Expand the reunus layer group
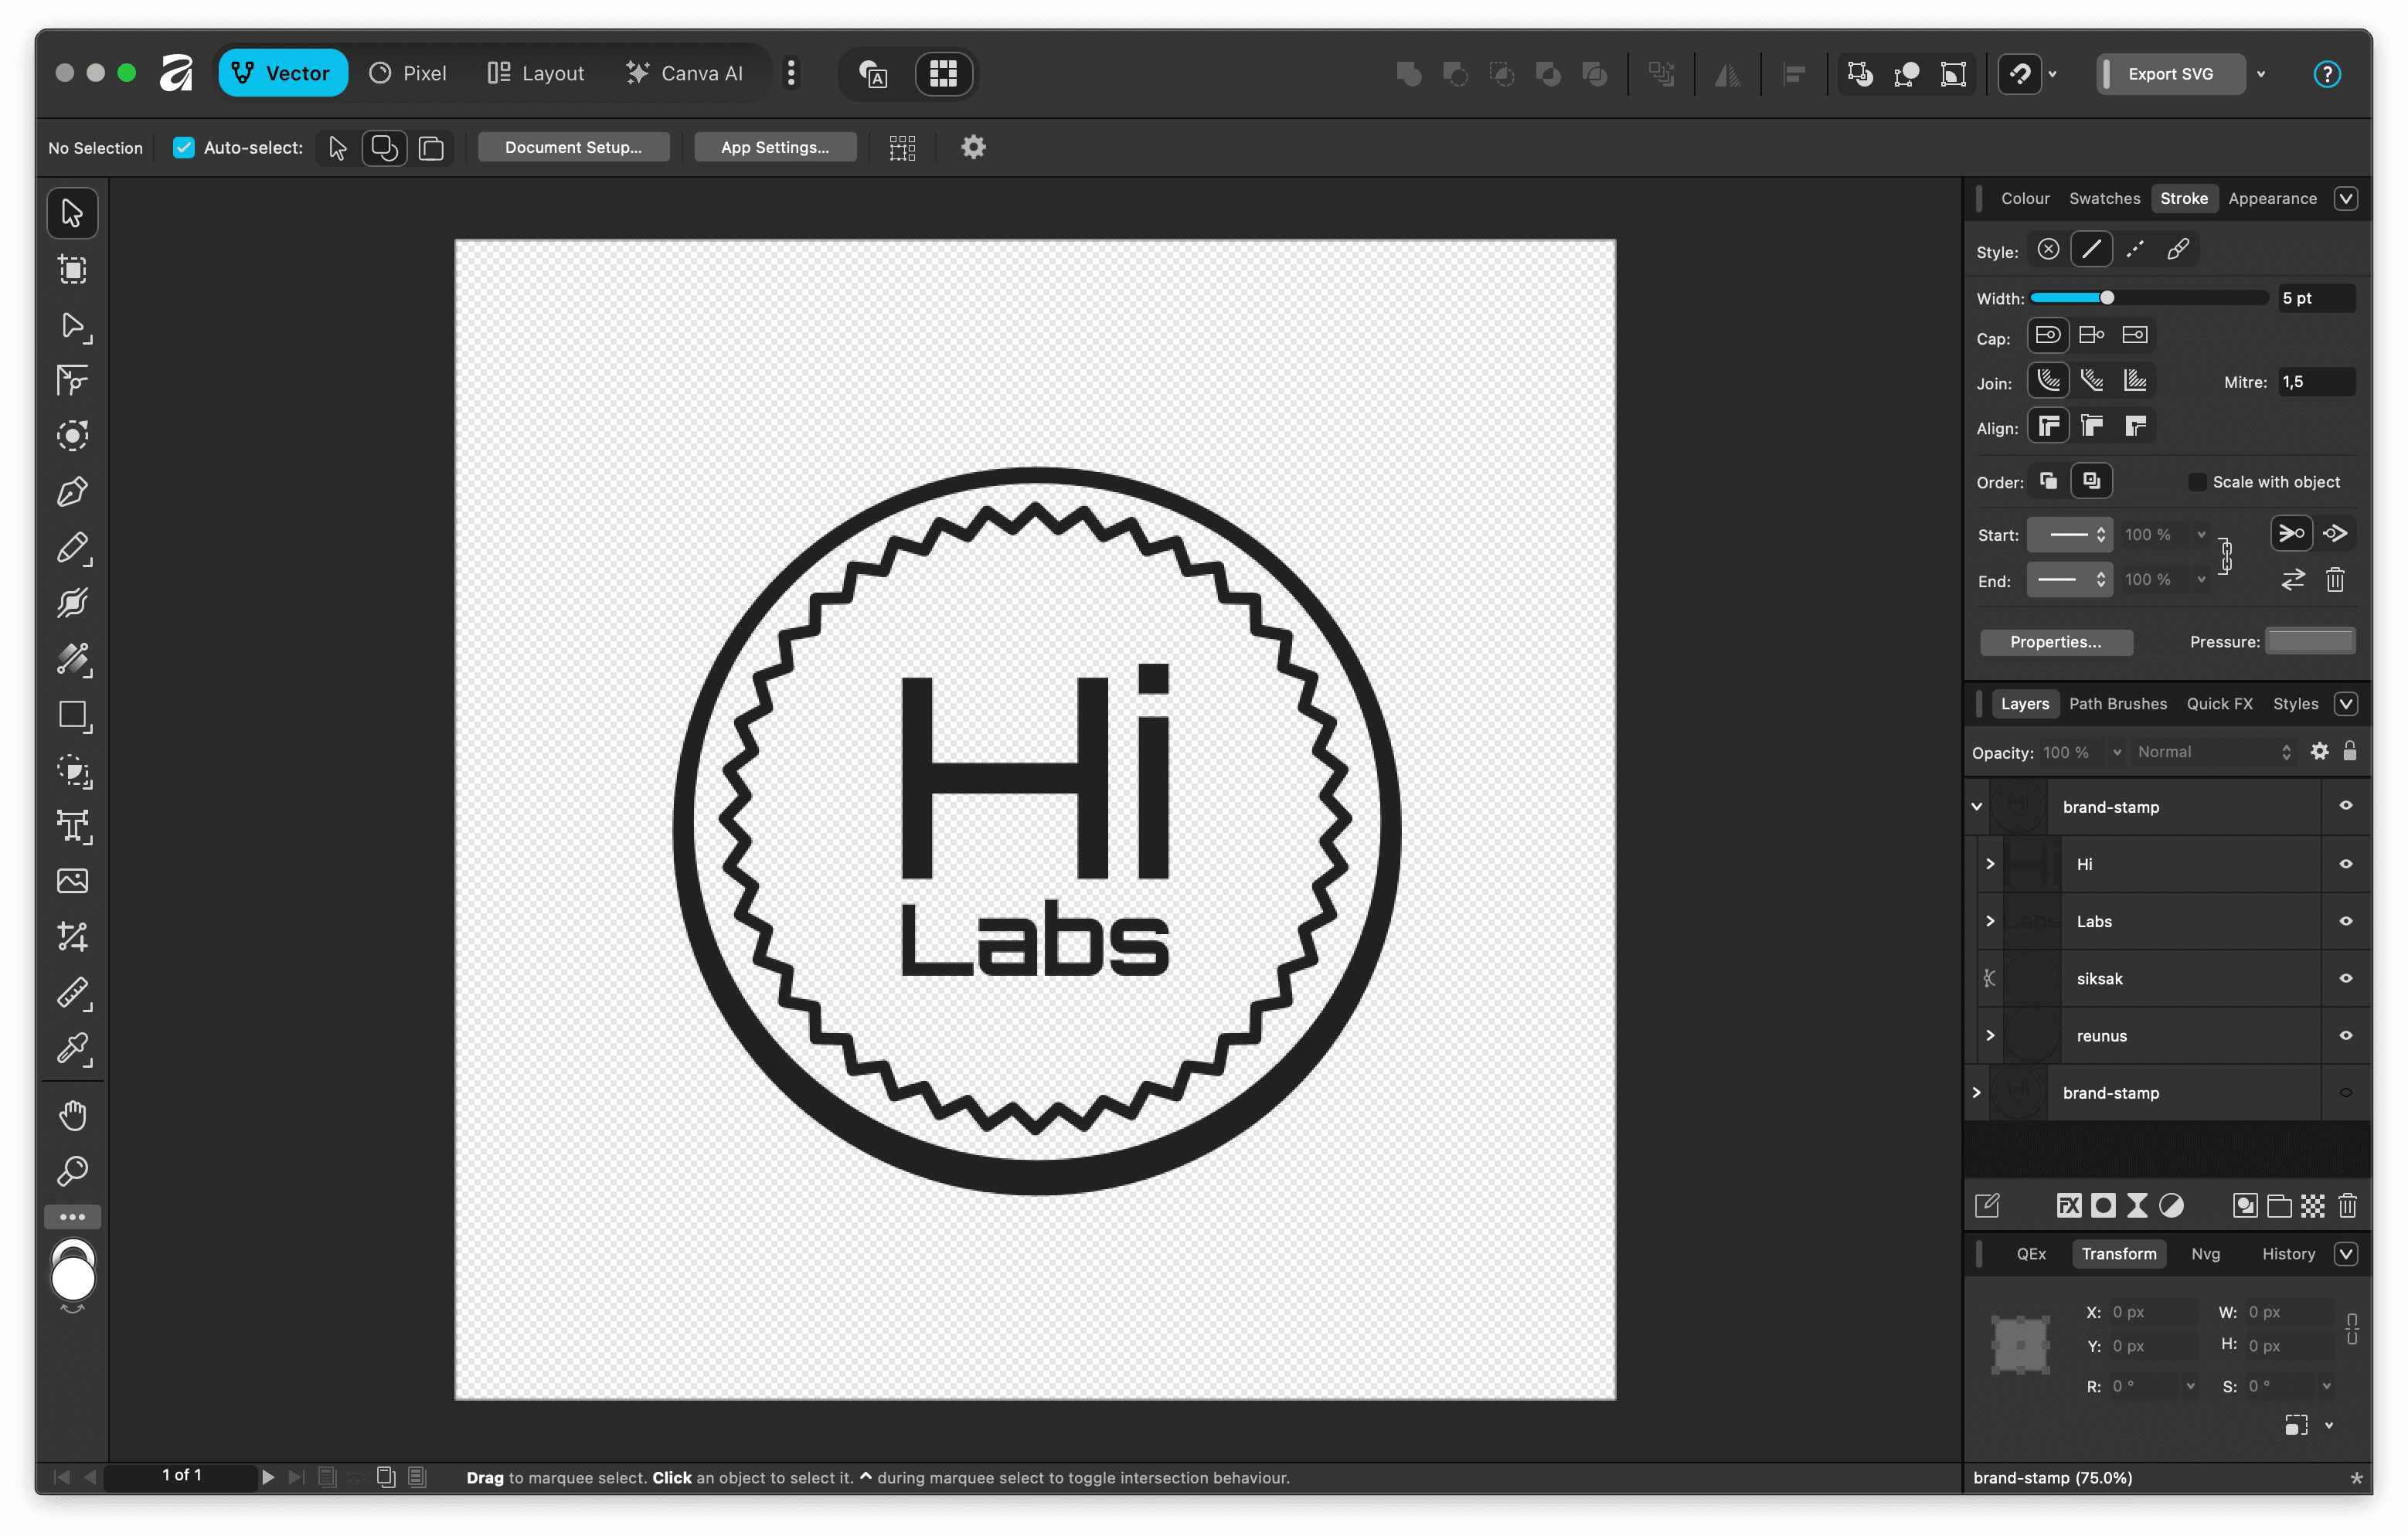 [1990, 1036]
